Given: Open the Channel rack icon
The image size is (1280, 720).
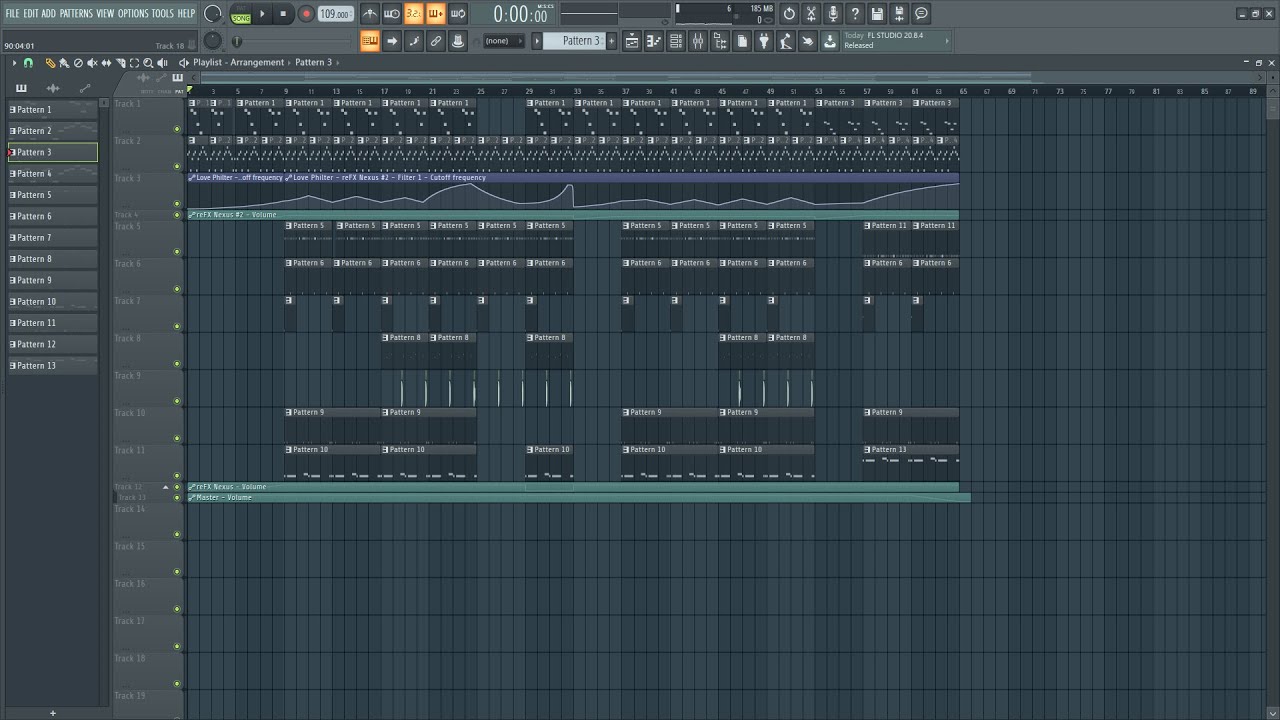Looking at the screenshot, I should pyautogui.click(x=676, y=41).
